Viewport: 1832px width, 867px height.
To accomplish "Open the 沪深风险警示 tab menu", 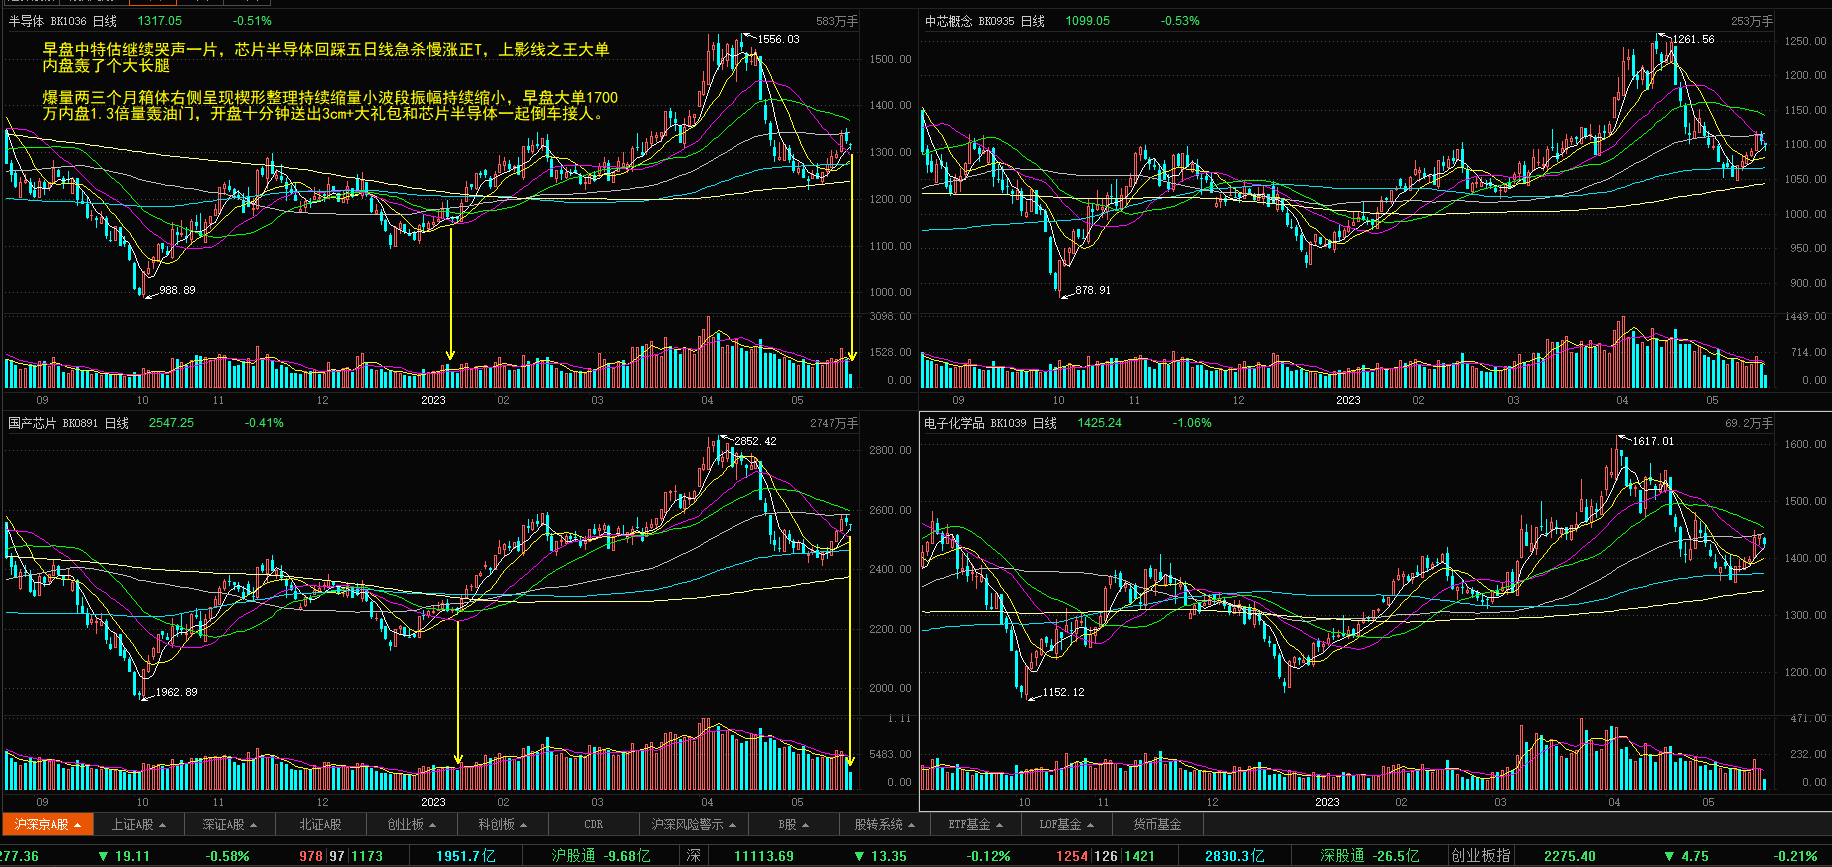I will click(x=693, y=824).
